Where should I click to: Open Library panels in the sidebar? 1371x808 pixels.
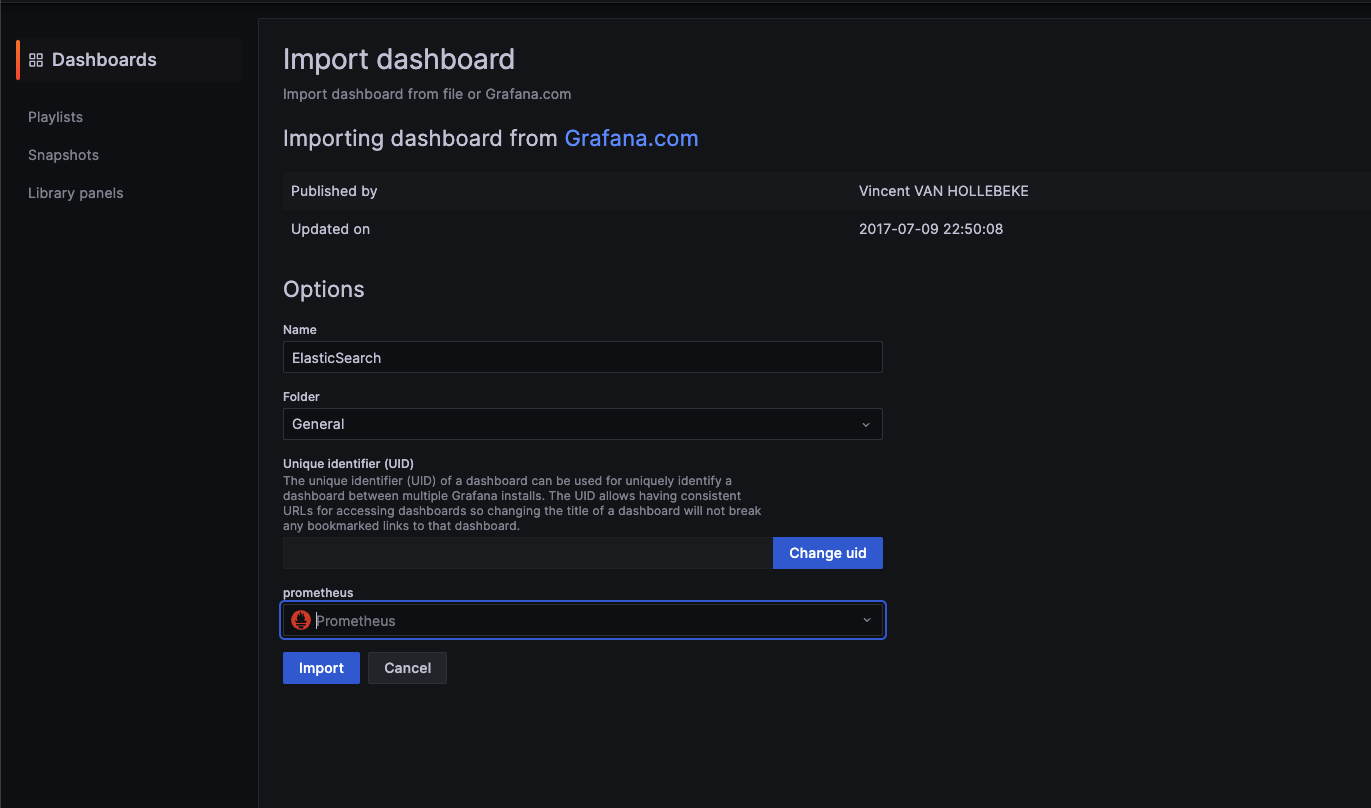tap(76, 193)
